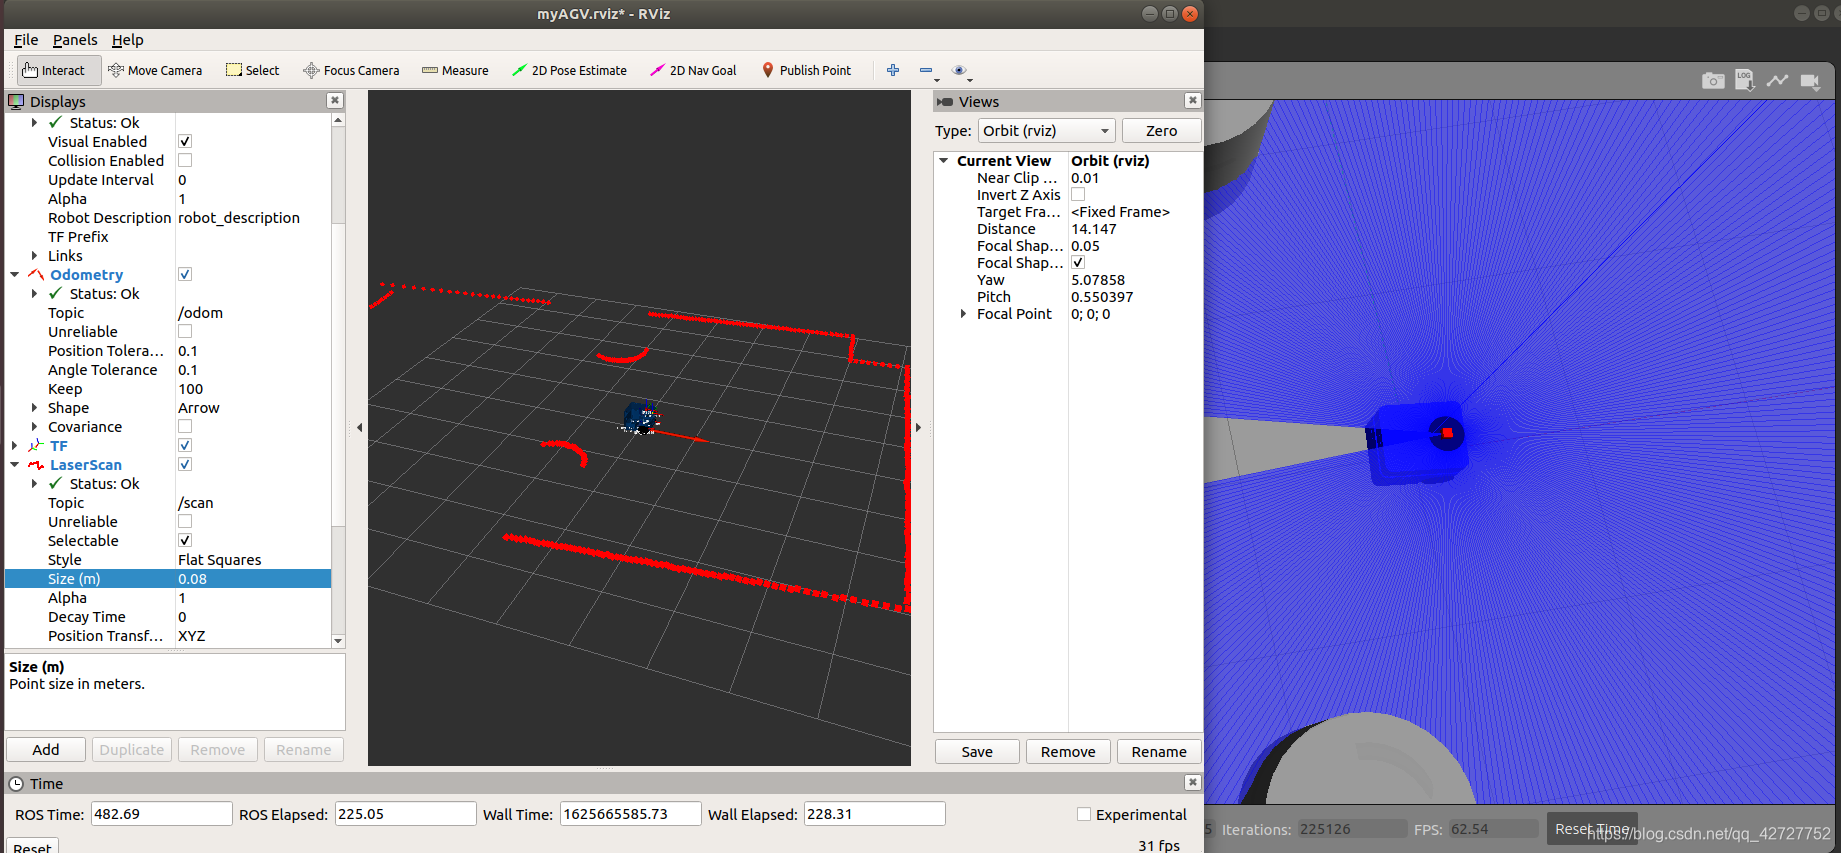Click the video record icon in Gazebo
The height and width of the screenshot is (853, 1841).
[x=1810, y=81]
